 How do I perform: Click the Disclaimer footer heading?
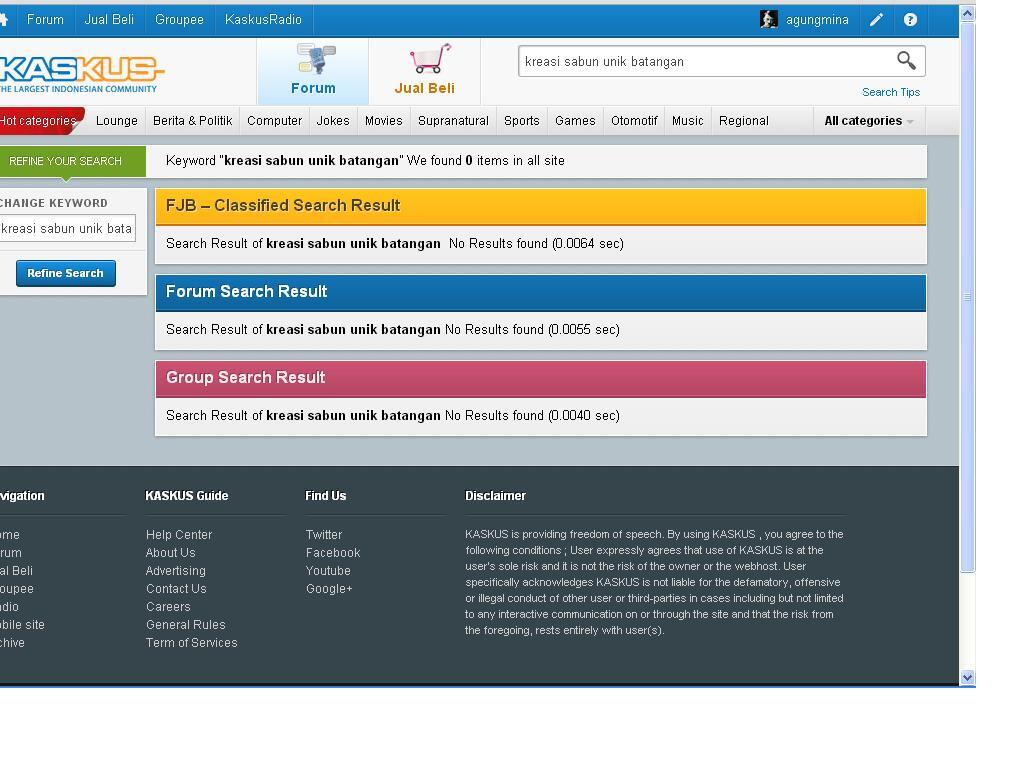point(496,496)
